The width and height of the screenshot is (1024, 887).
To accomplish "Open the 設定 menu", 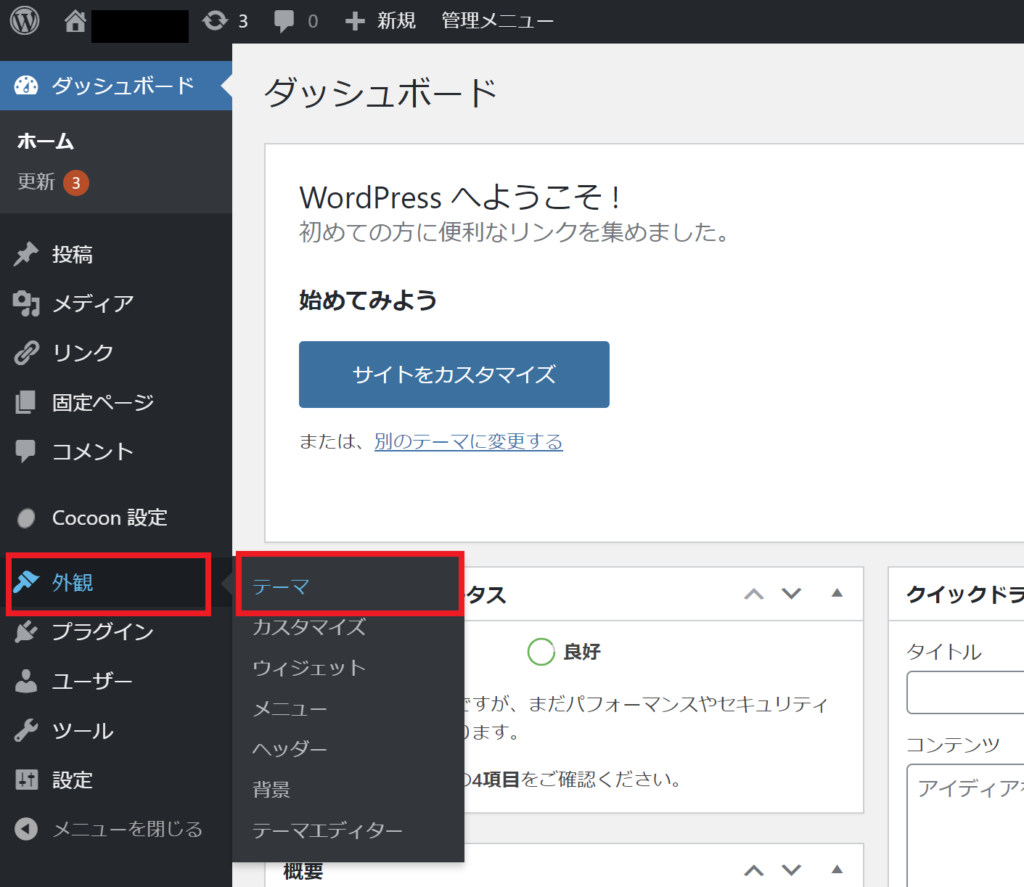I will tap(116, 780).
